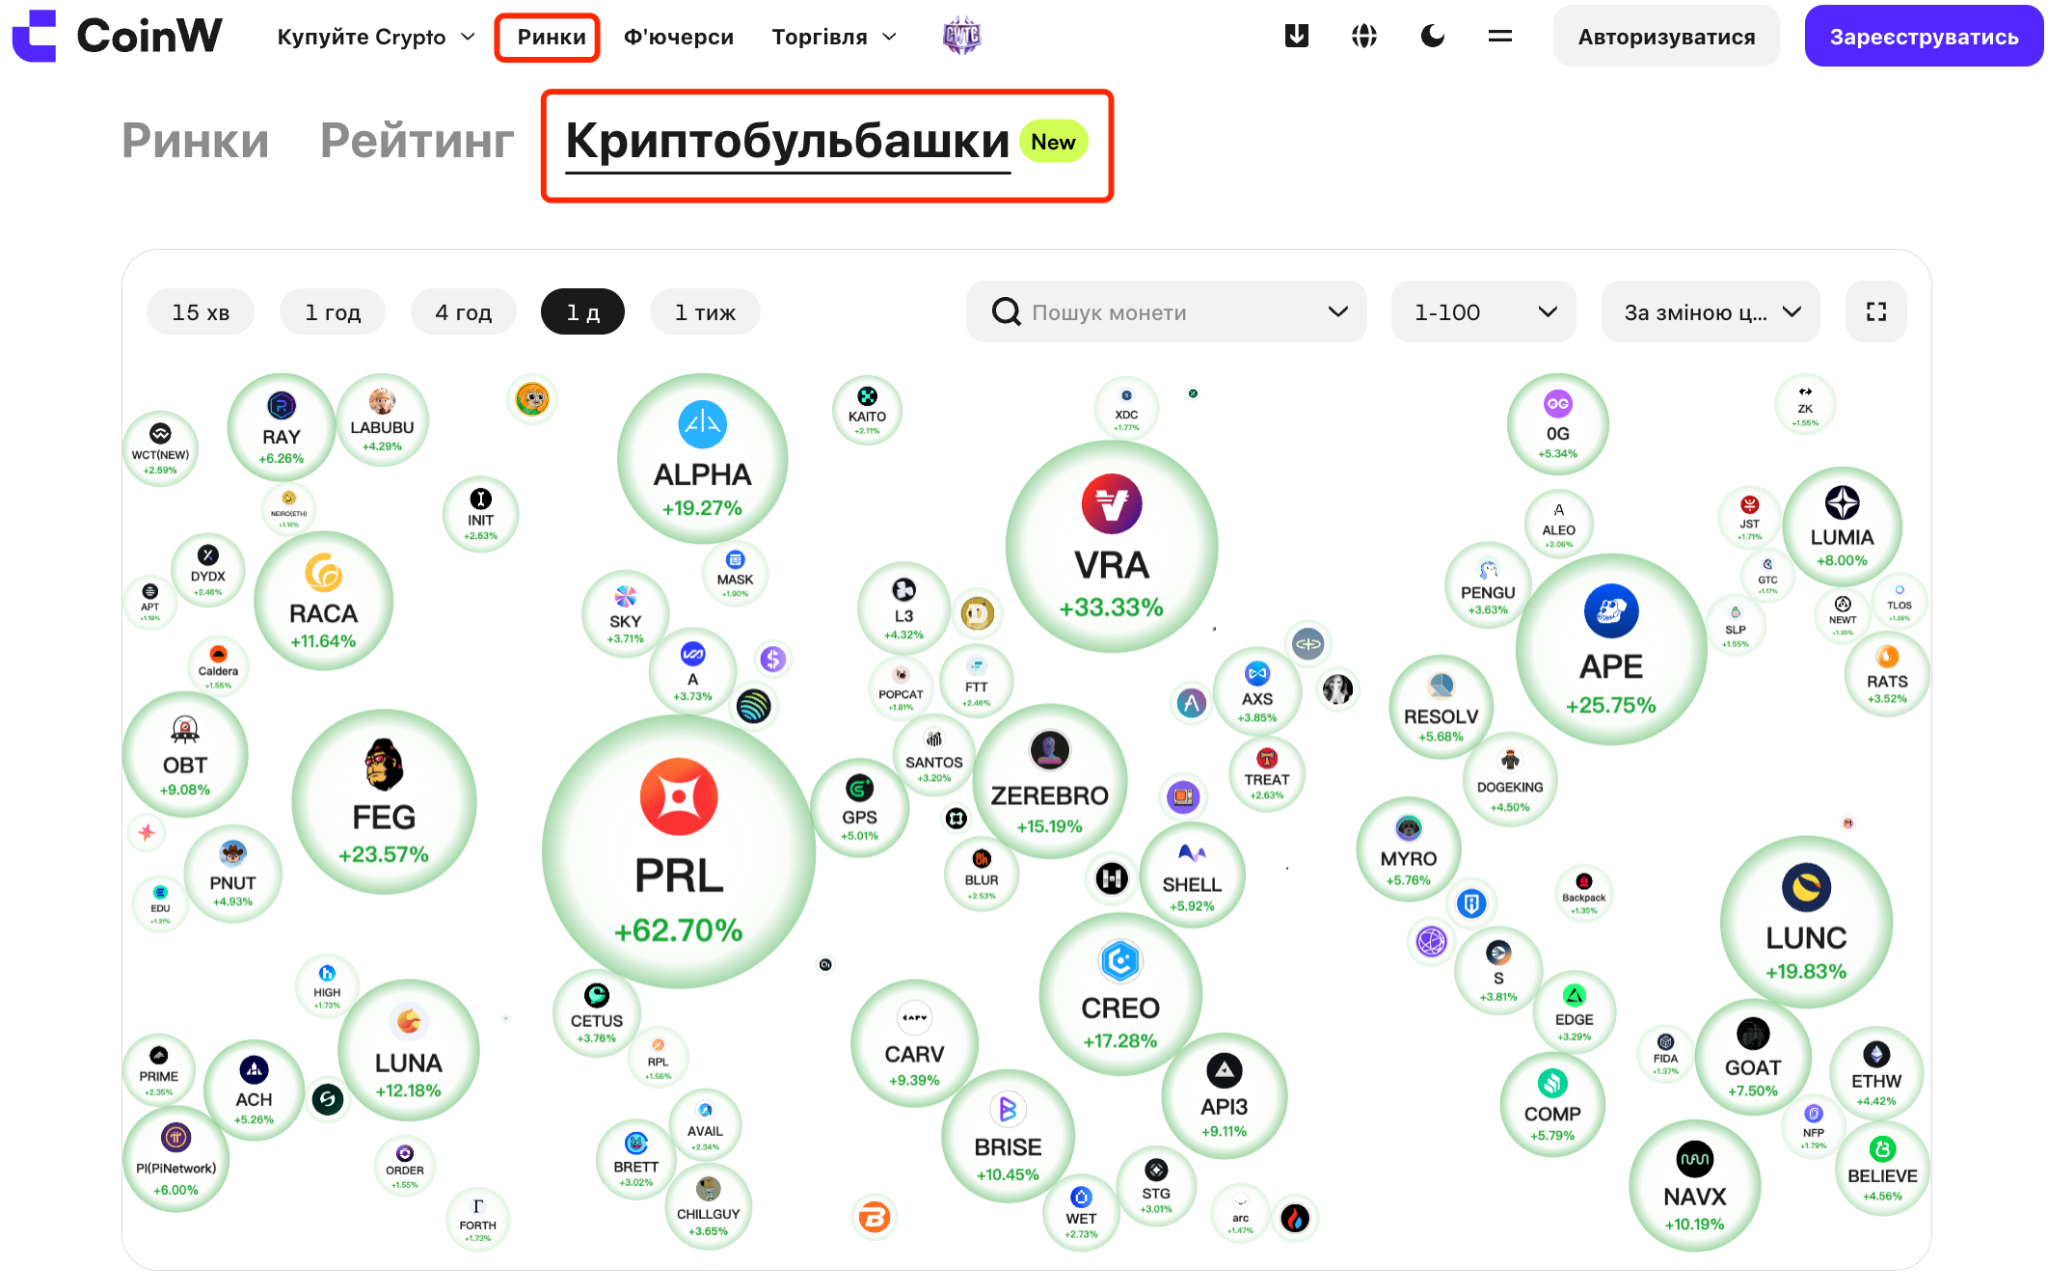Open Ринки in top navigation
Viewport: 2048px width, 1275px height.
click(551, 37)
